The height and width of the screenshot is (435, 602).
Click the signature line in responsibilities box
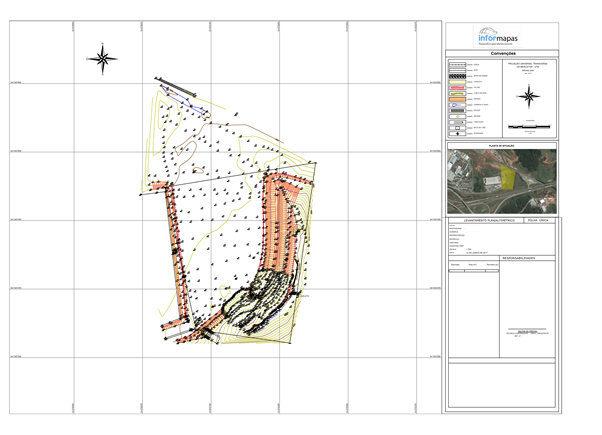click(527, 329)
